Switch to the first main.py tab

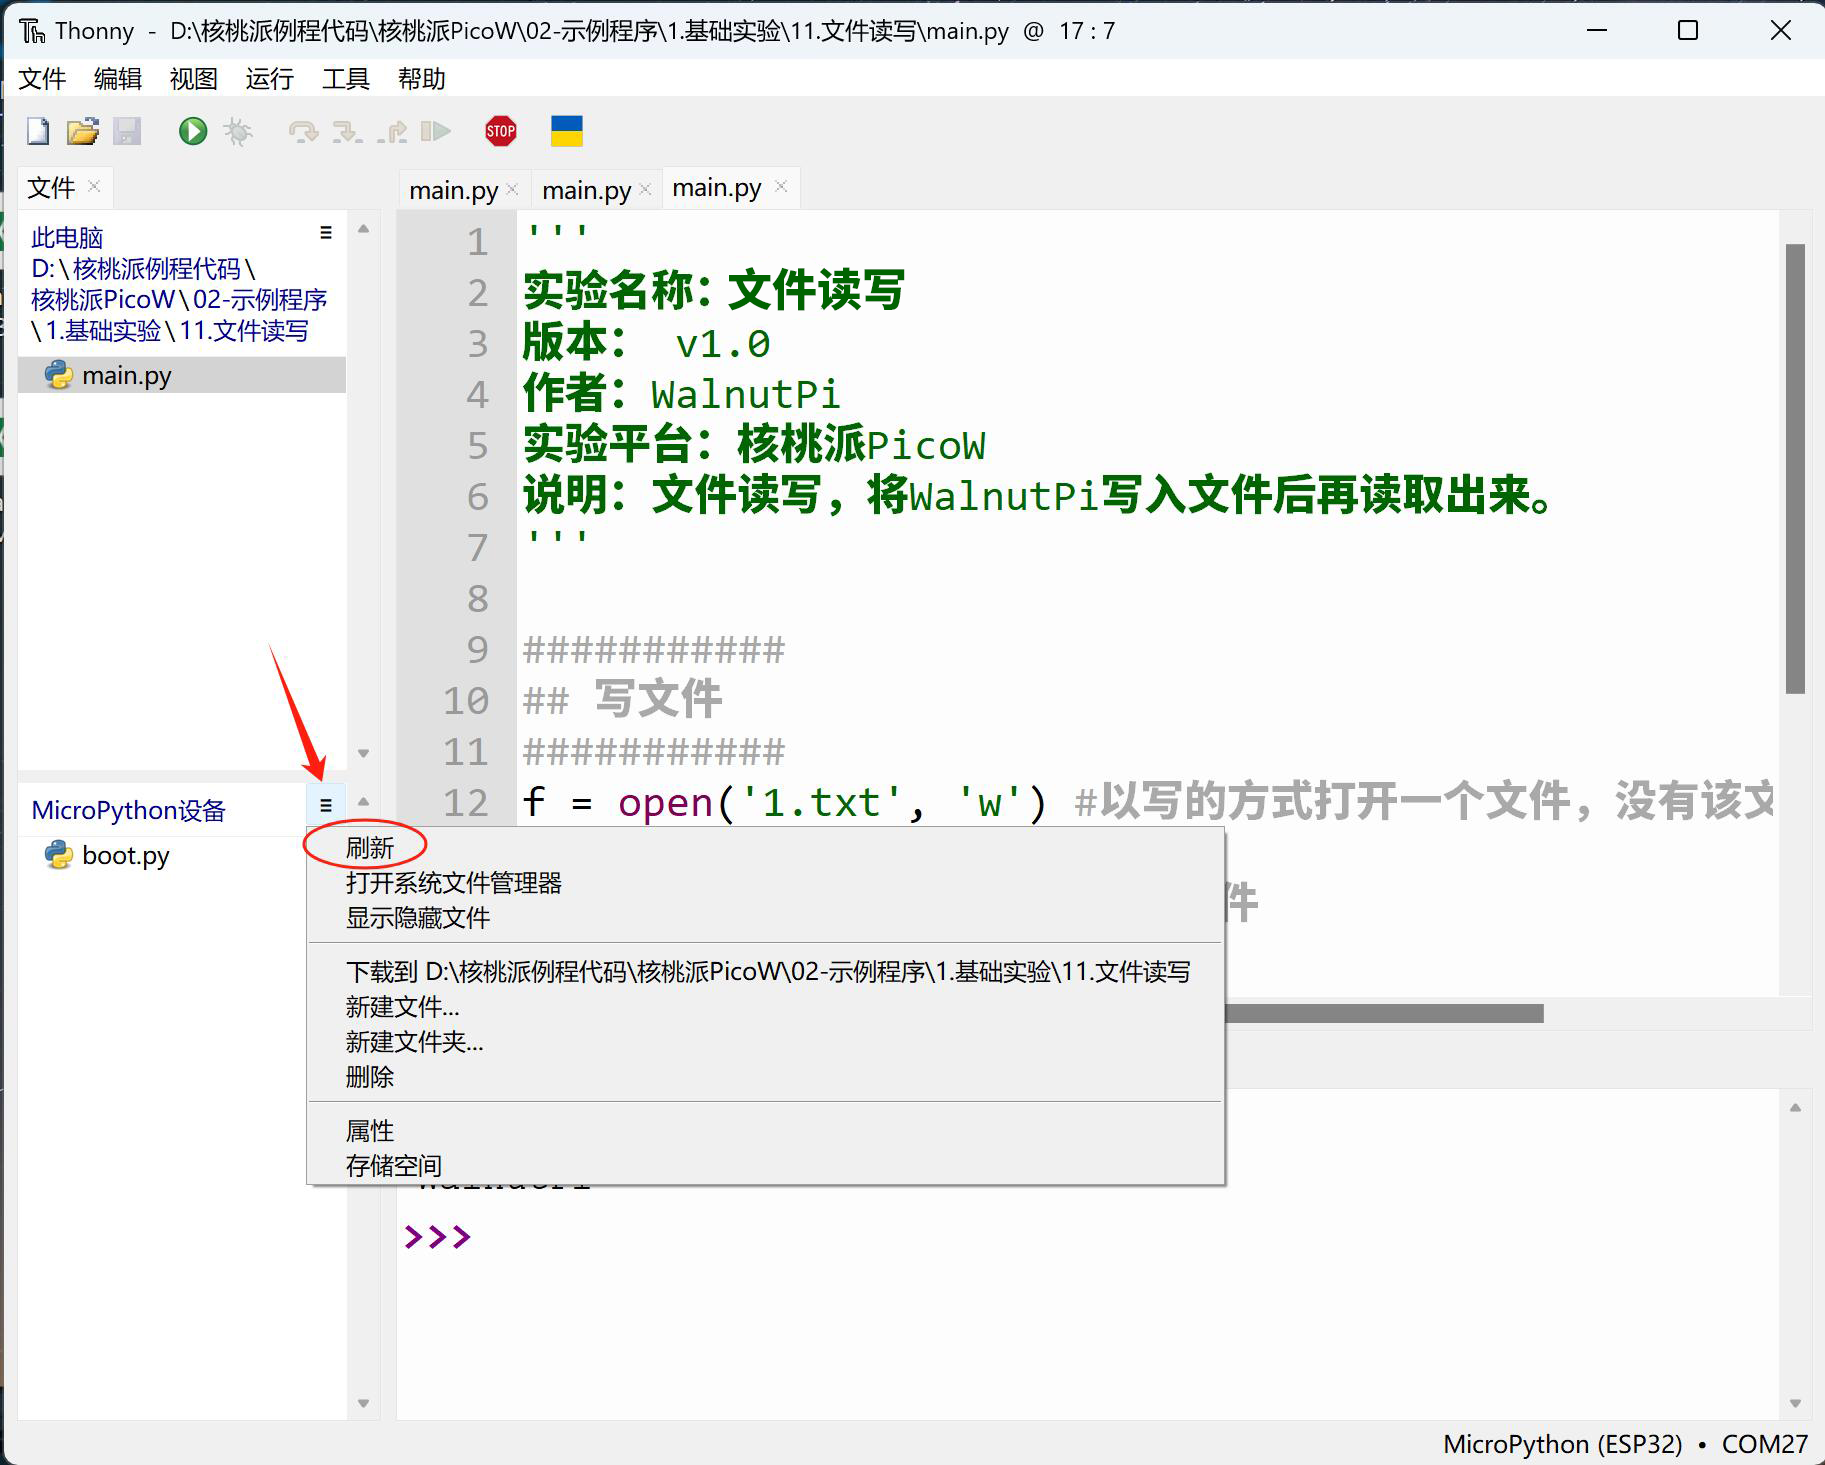[x=453, y=190]
